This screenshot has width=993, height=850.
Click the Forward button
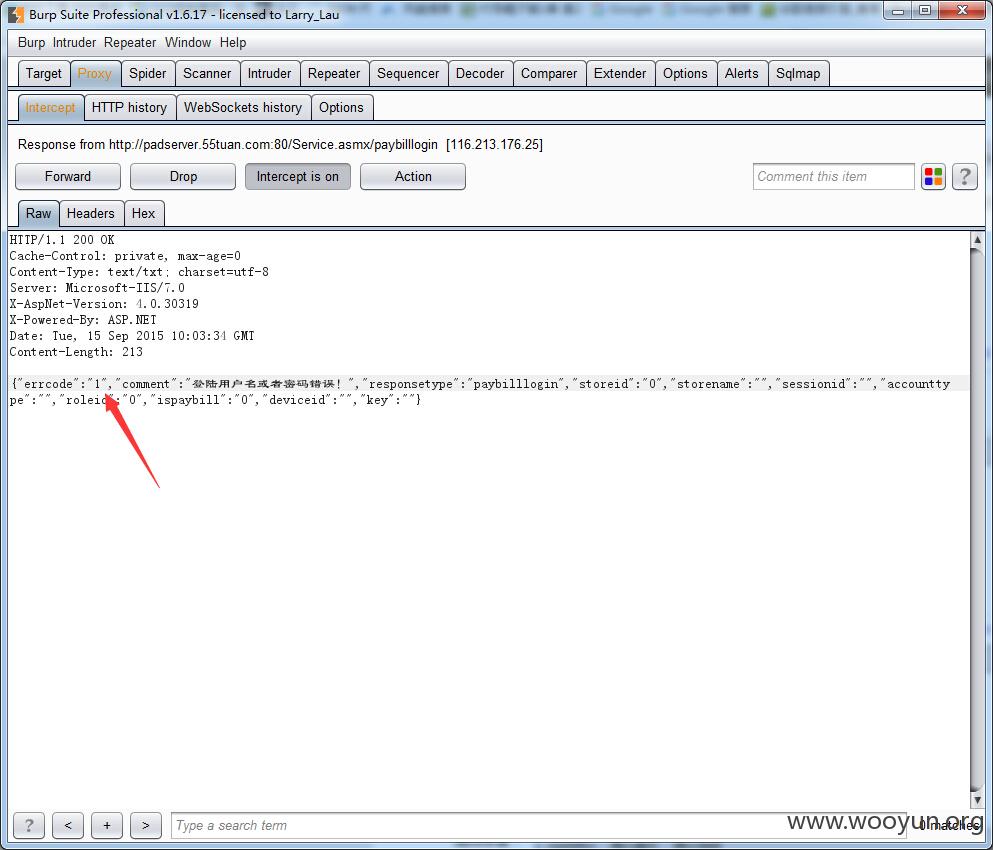(68, 177)
